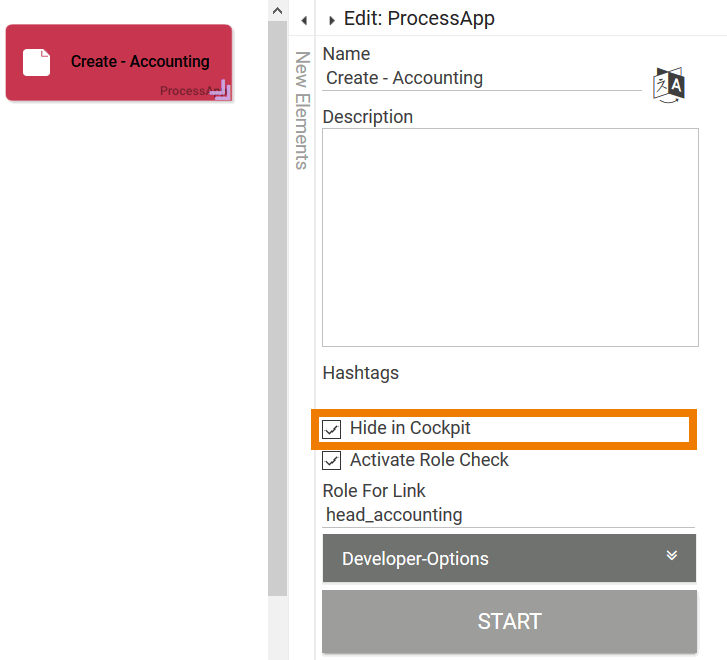Focus the Description text area
The height and width of the screenshot is (660, 727).
(510, 236)
